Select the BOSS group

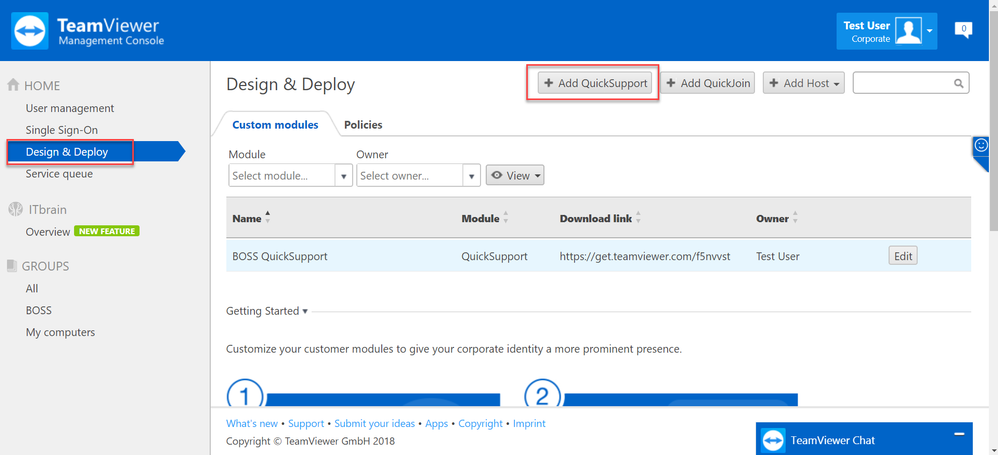(39, 311)
